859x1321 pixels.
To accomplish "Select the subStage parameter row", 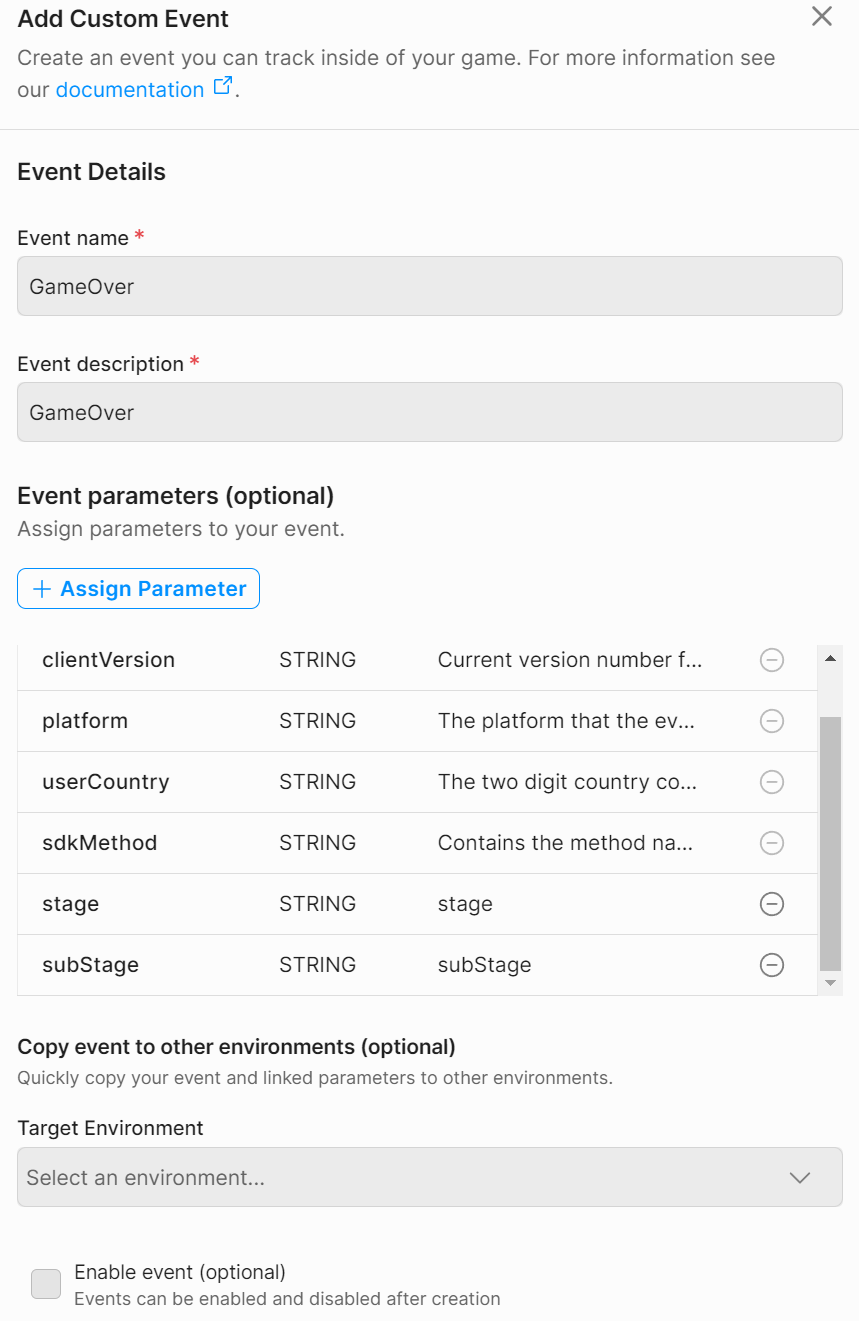I will pyautogui.click(x=417, y=965).
